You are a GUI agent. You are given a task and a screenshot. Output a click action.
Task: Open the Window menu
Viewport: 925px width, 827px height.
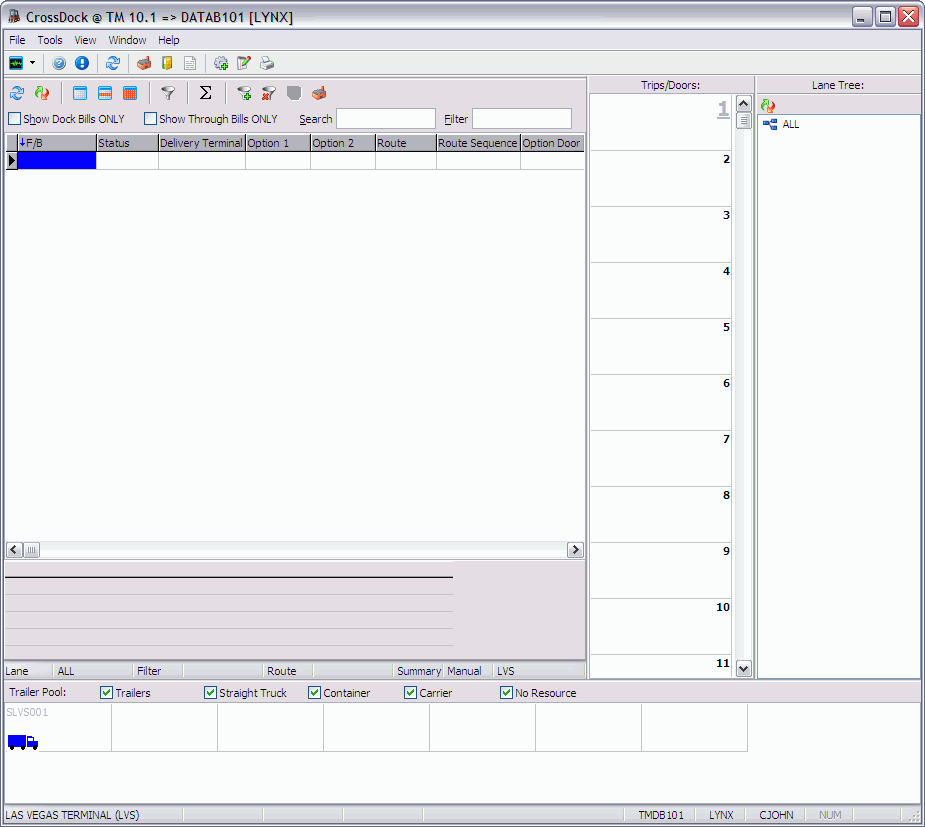(x=127, y=40)
